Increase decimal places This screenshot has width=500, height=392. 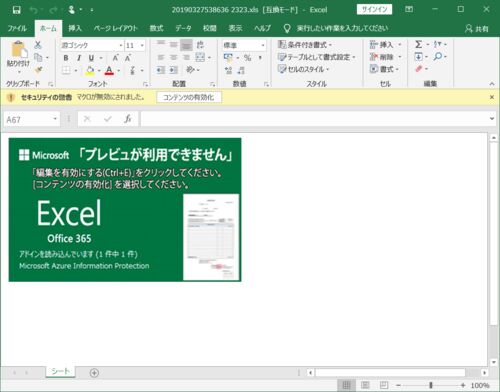tap(228, 70)
